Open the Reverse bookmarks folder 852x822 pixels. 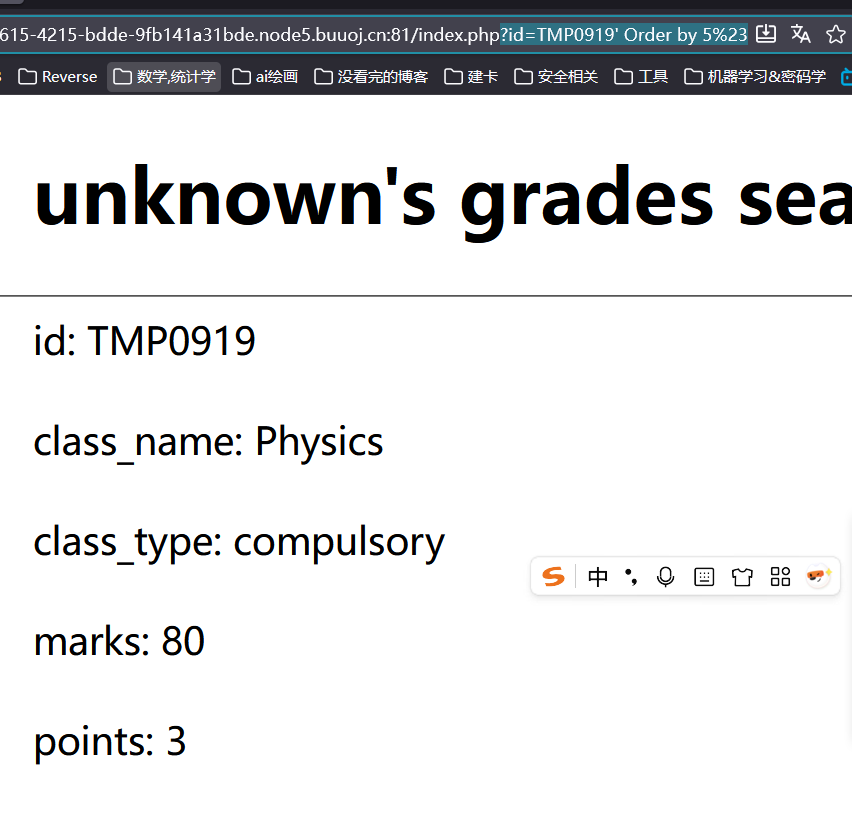pos(58,77)
